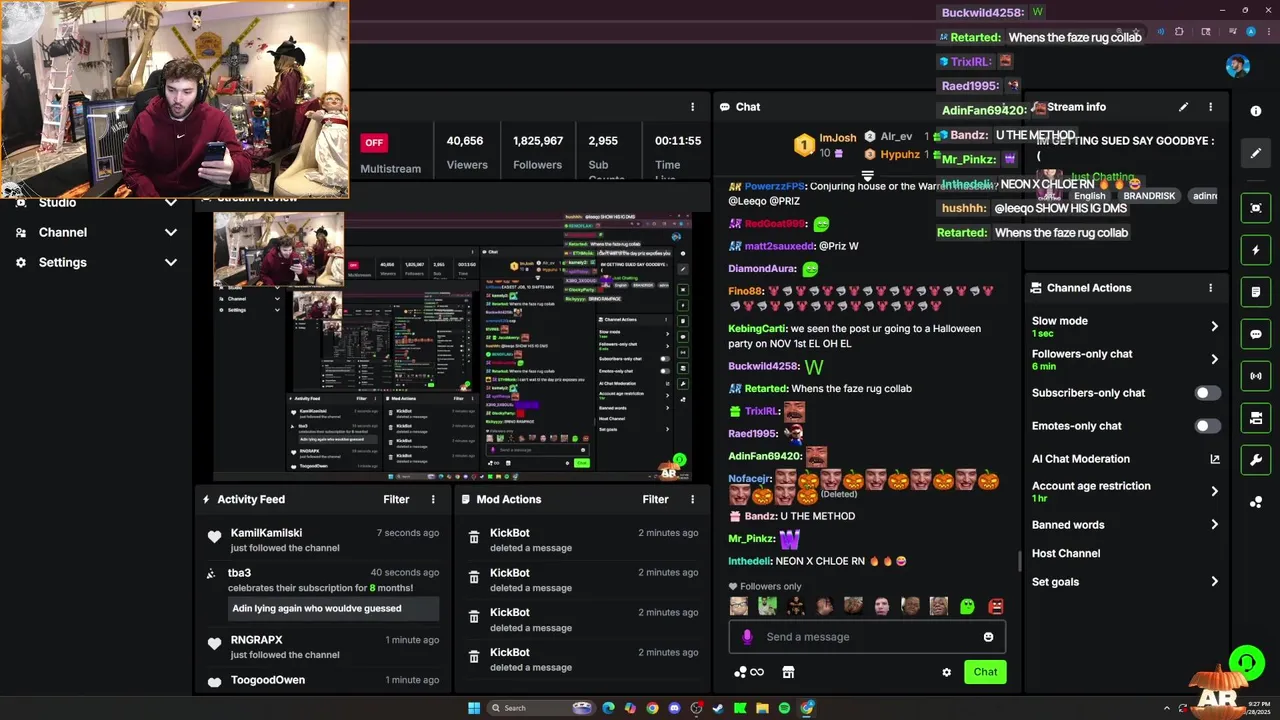Open the profile avatar at top right

coord(1237,66)
